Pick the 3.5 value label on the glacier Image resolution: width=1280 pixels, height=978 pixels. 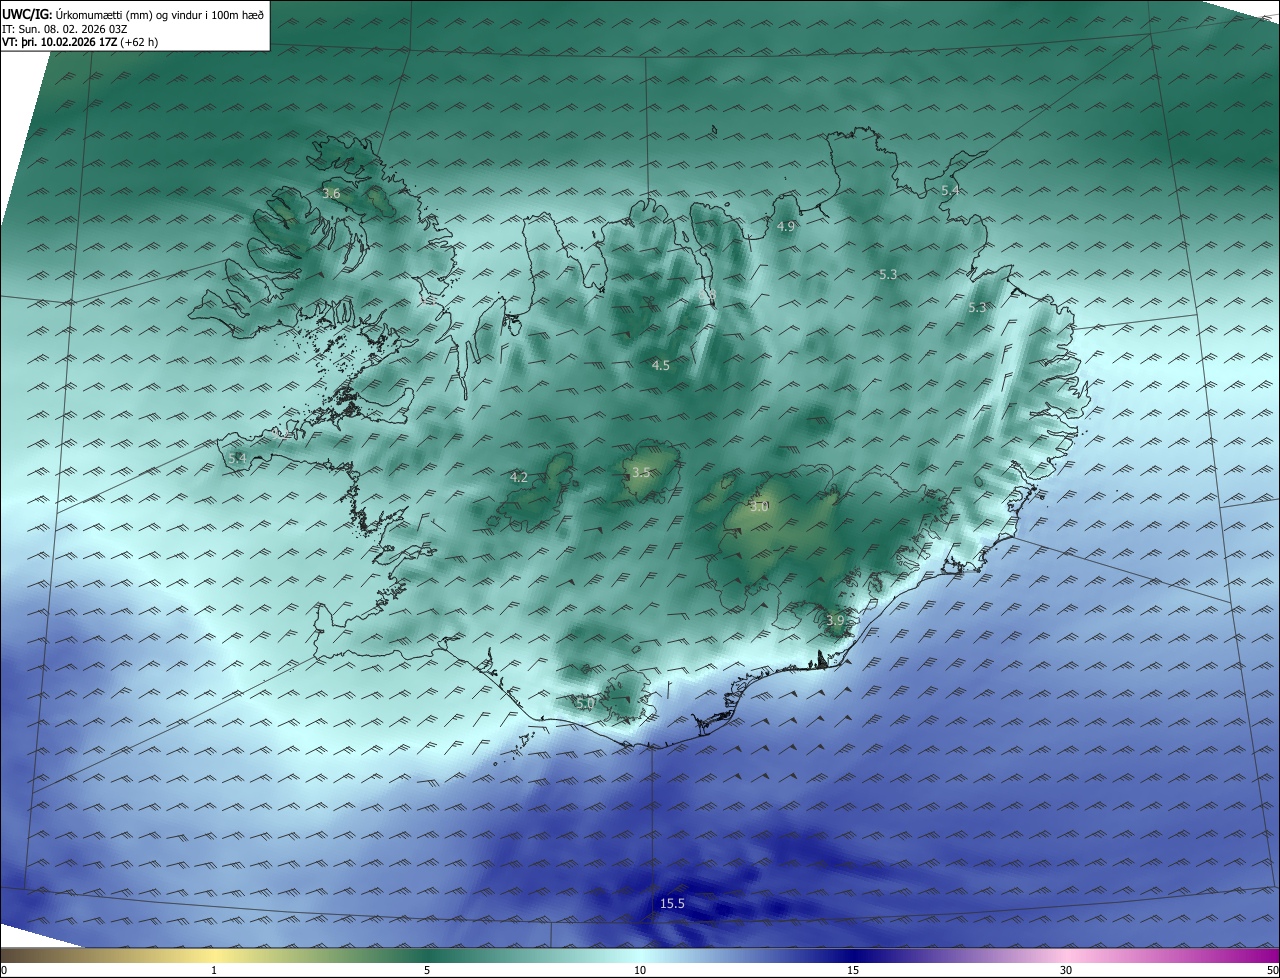[x=641, y=472]
